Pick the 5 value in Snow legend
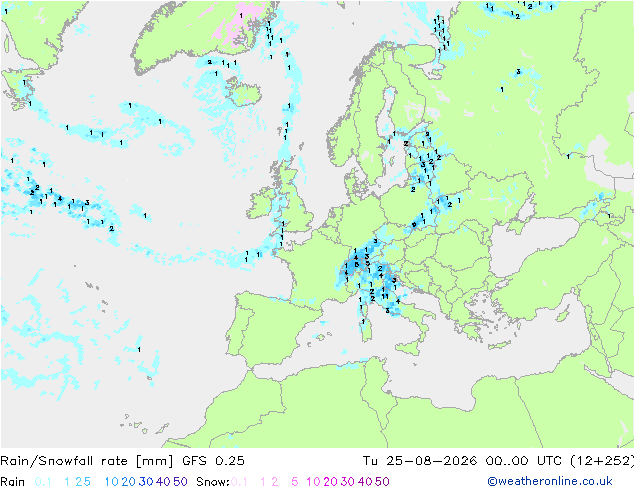This screenshot has height=490, width=634. pyautogui.click(x=295, y=482)
